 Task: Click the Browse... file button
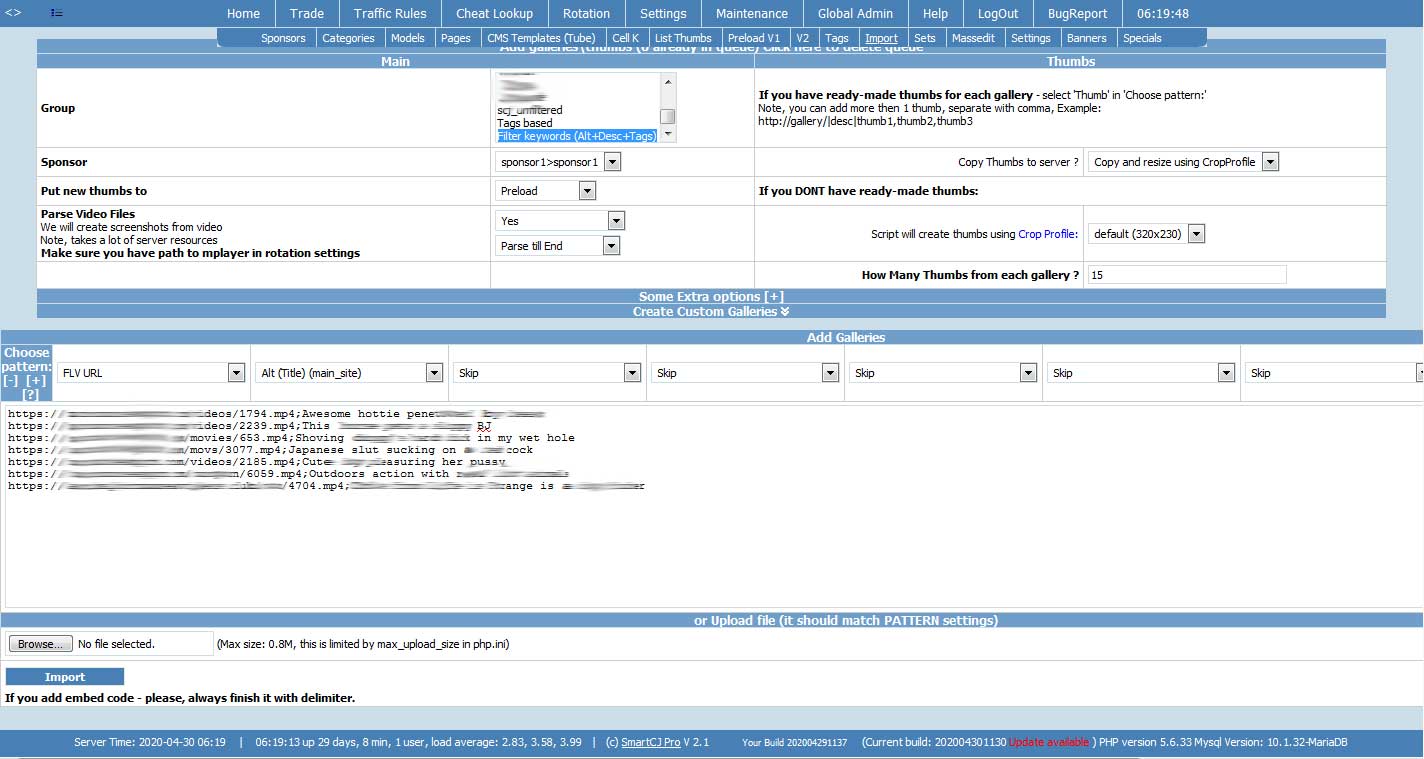[40, 644]
